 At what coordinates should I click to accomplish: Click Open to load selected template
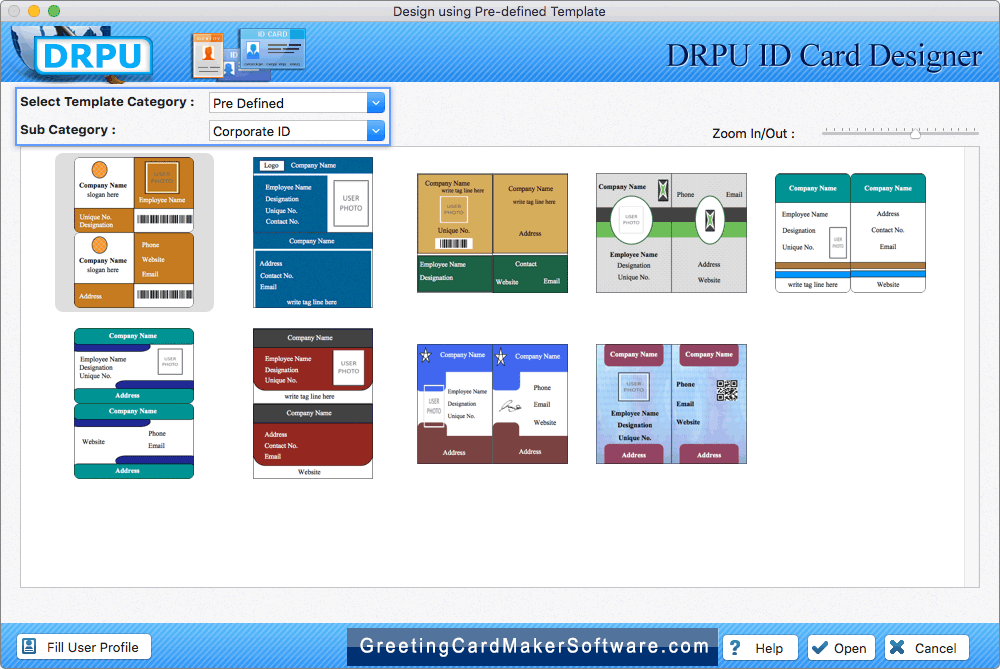pyautogui.click(x=841, y=648)
